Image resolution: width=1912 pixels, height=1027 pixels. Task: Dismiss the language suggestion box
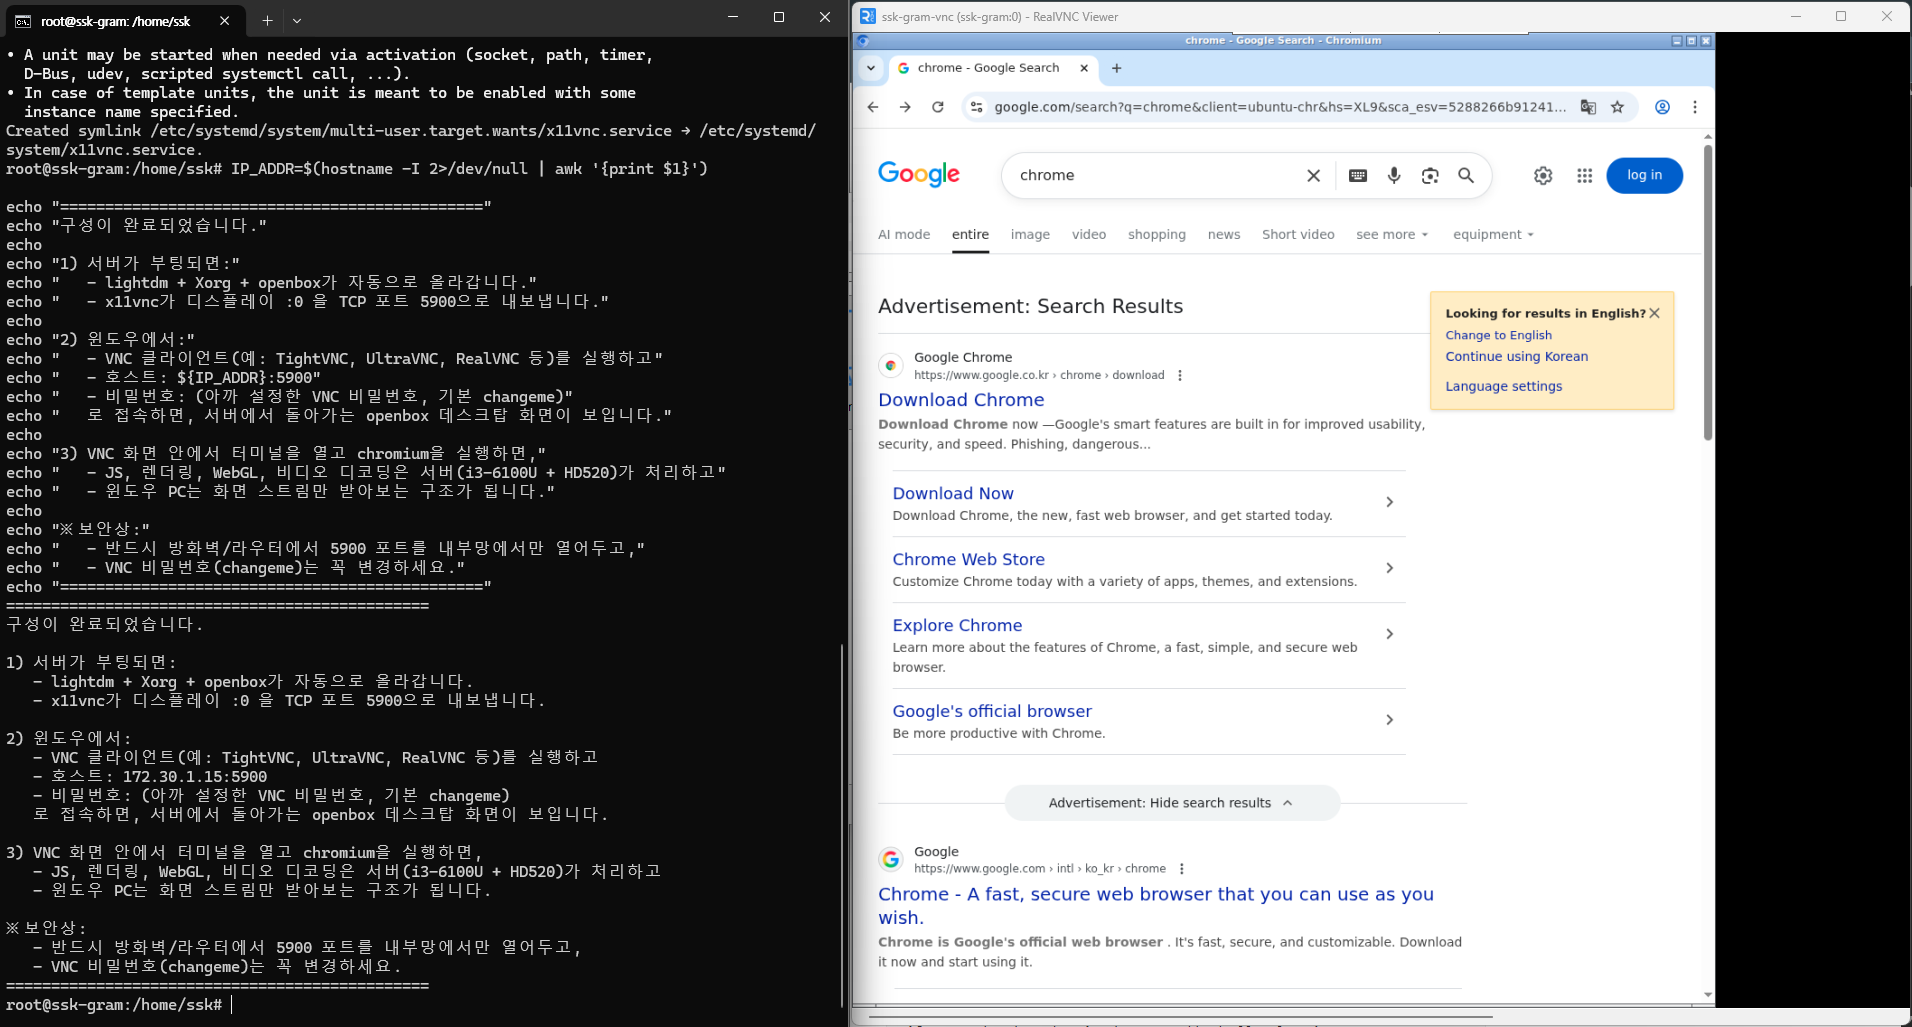(1655, 313)
